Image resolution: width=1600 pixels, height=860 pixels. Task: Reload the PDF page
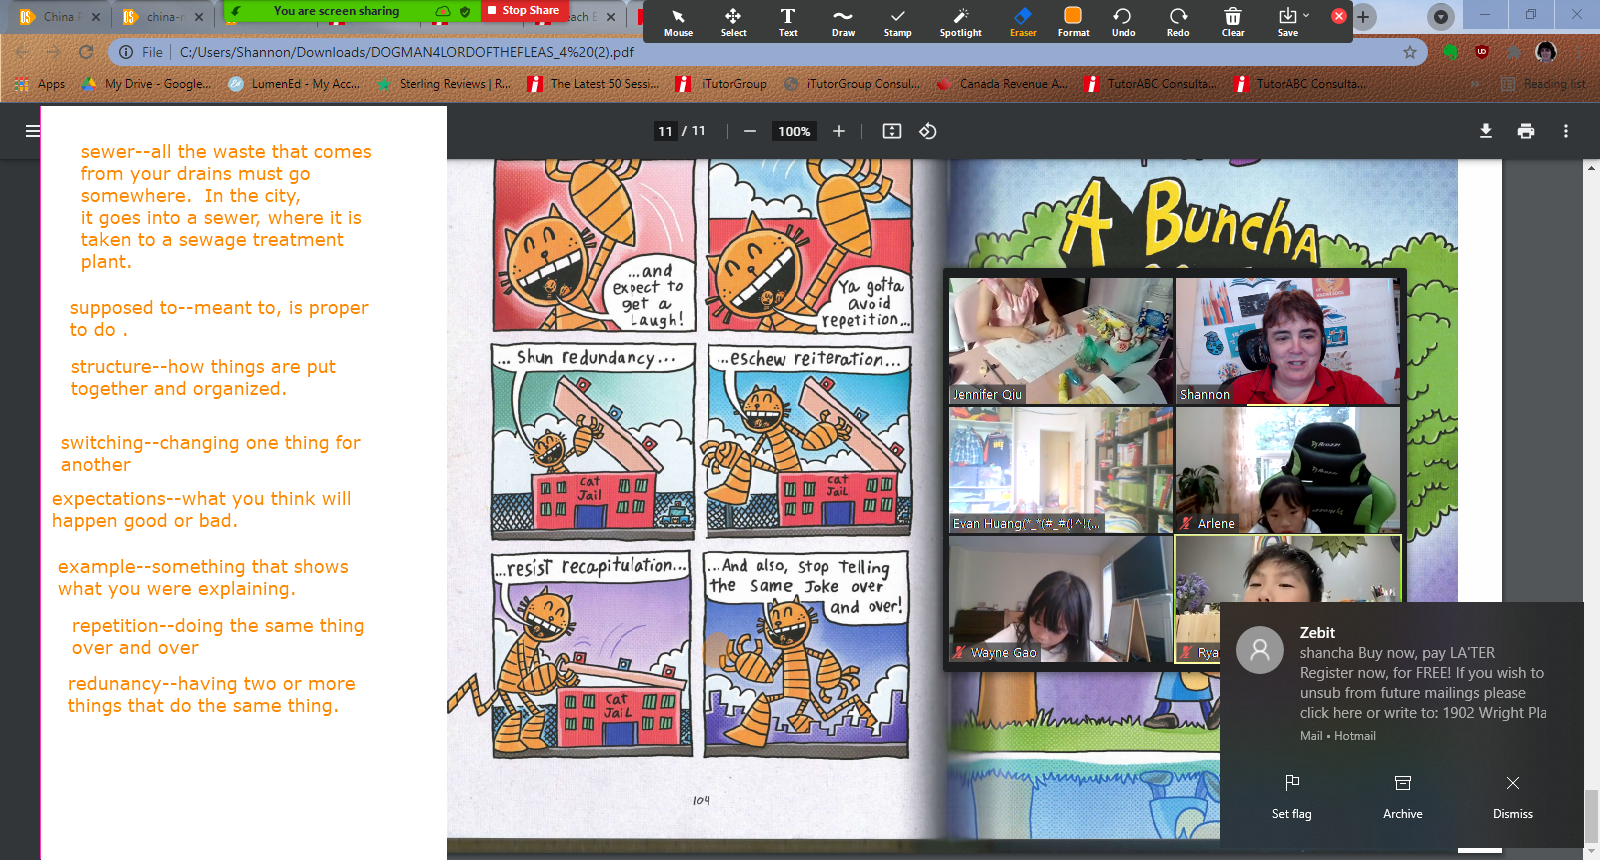(86, 52)
